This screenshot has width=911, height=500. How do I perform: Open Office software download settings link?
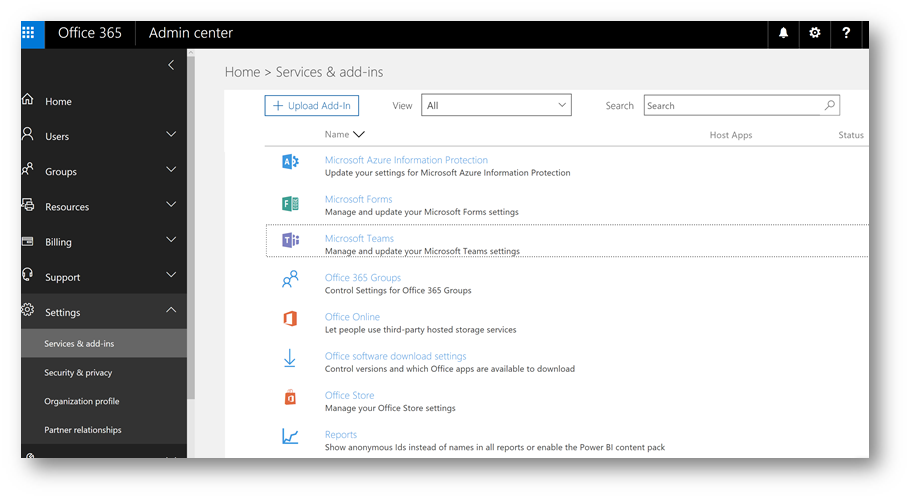[x=395, y=356]
